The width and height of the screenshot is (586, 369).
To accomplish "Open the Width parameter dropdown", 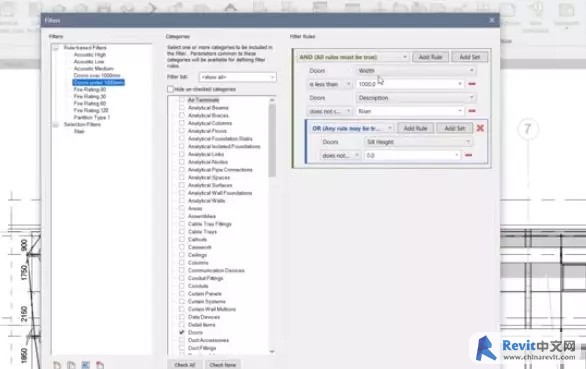I will (x=416, y=71).
